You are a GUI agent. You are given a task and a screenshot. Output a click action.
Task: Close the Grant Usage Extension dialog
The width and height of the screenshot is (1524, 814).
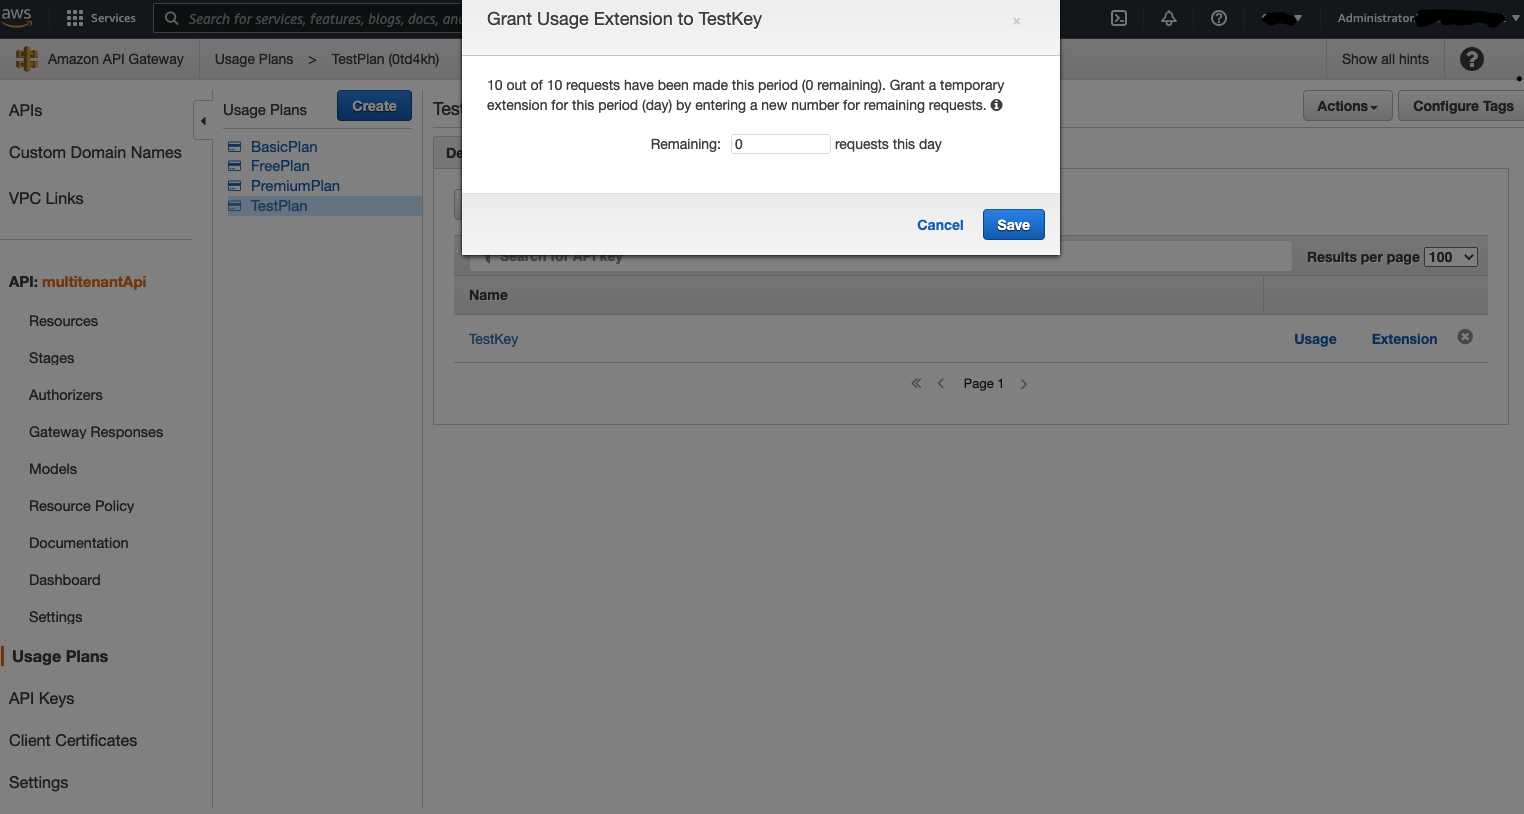(x=1016, y=21)
